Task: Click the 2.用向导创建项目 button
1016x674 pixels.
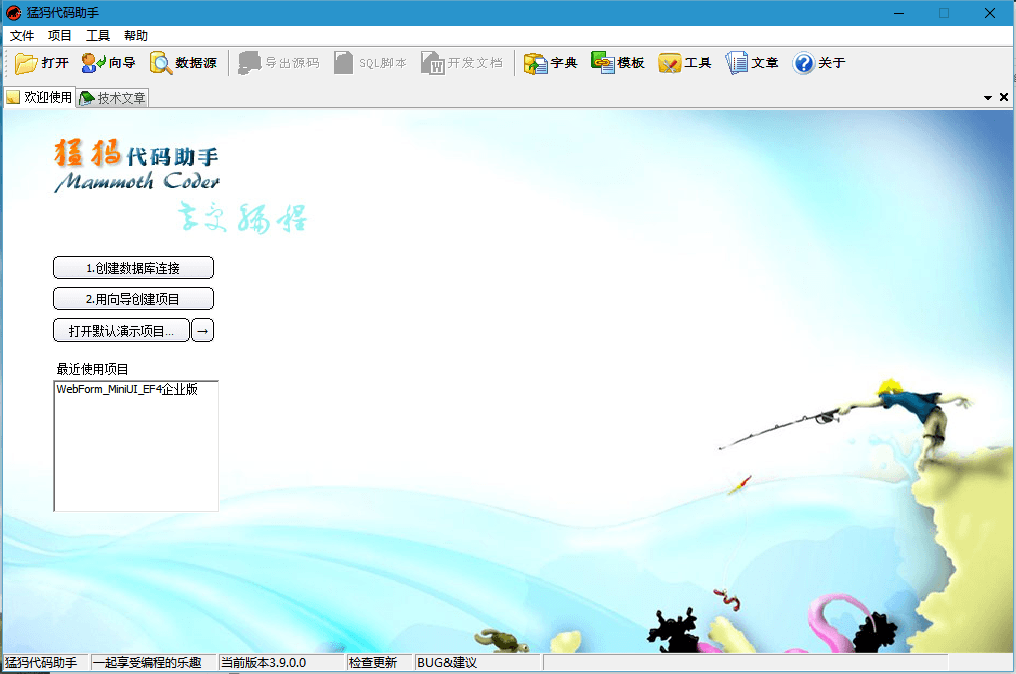Action: click(x=133, y=299)
